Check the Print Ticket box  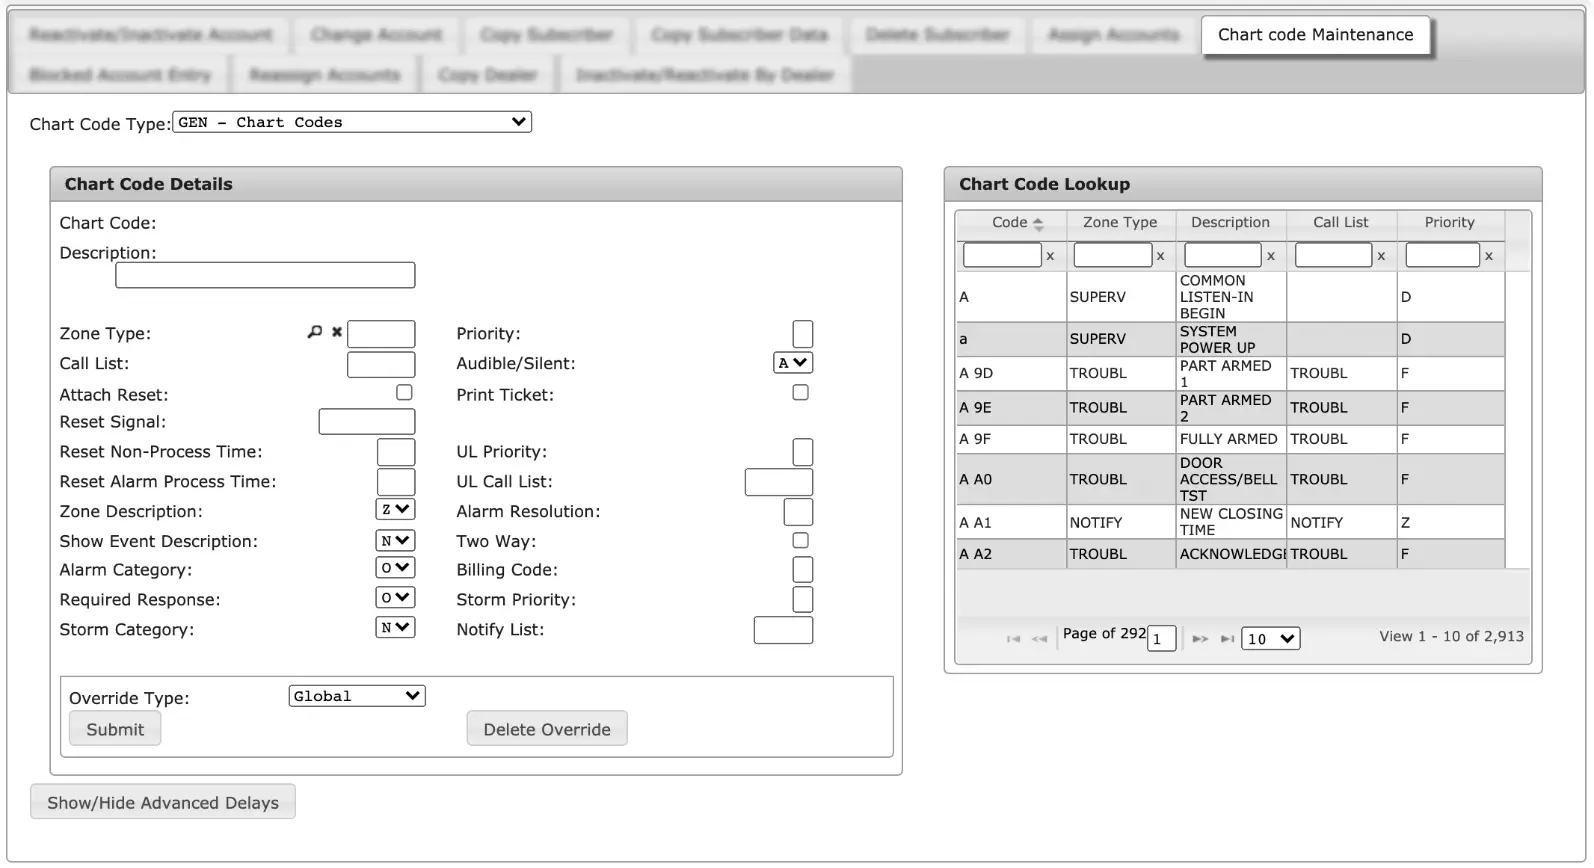800,392
